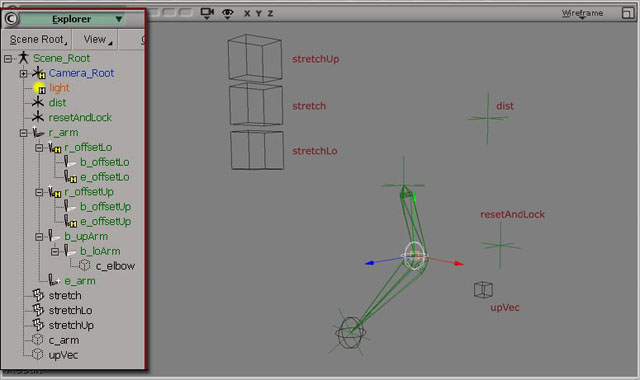Click the circular C icon beside Explorer title
The width and height of the screenshot is (640, 380).
pos(11,19)
